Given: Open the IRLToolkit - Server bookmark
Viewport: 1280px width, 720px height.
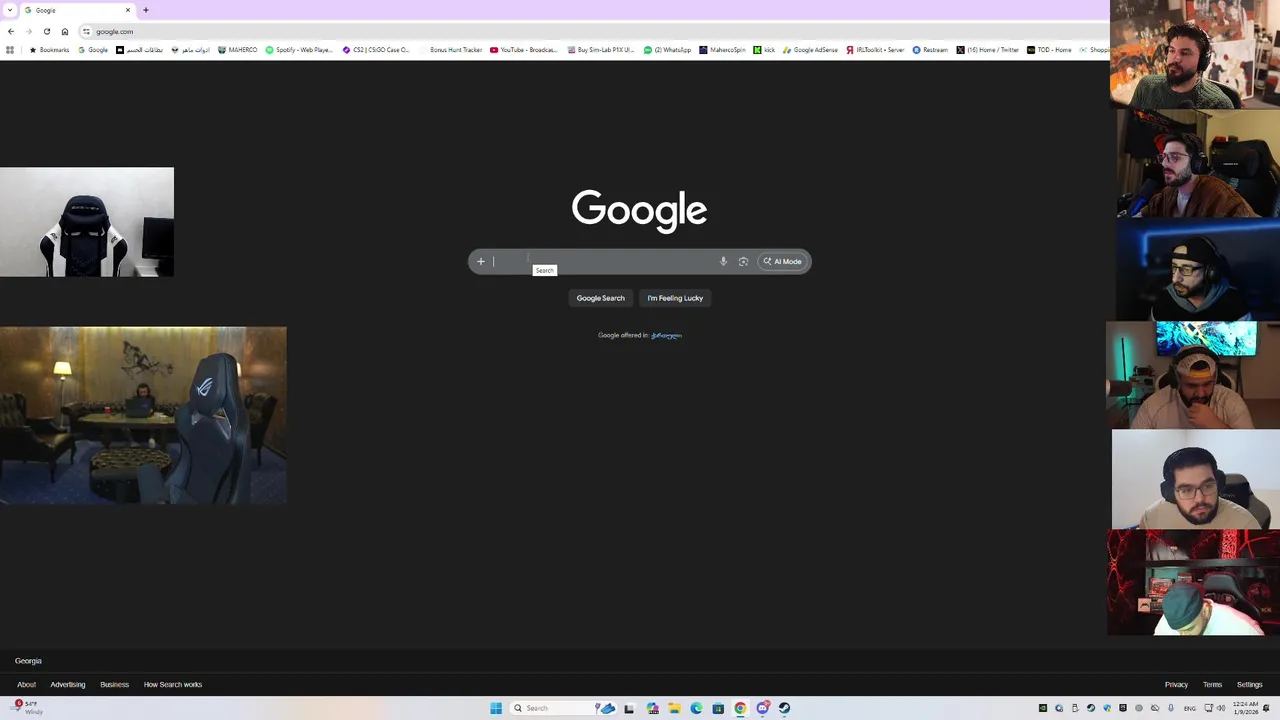Looking at the screenshot, I should 875,50.
